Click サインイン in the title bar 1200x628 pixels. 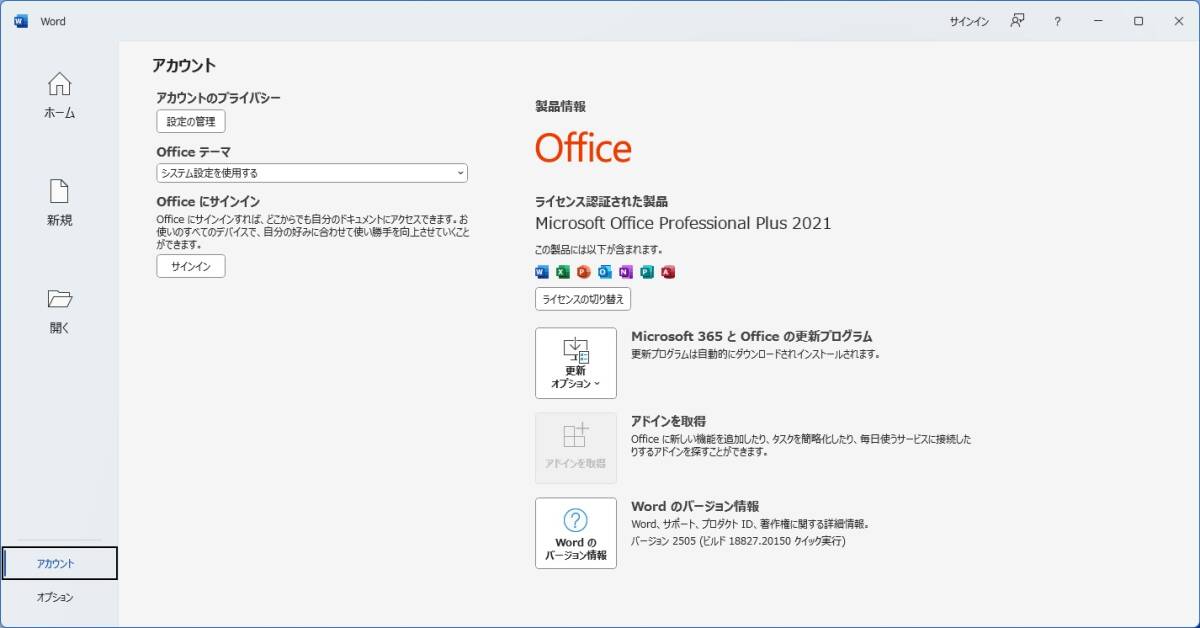(969, 21)
